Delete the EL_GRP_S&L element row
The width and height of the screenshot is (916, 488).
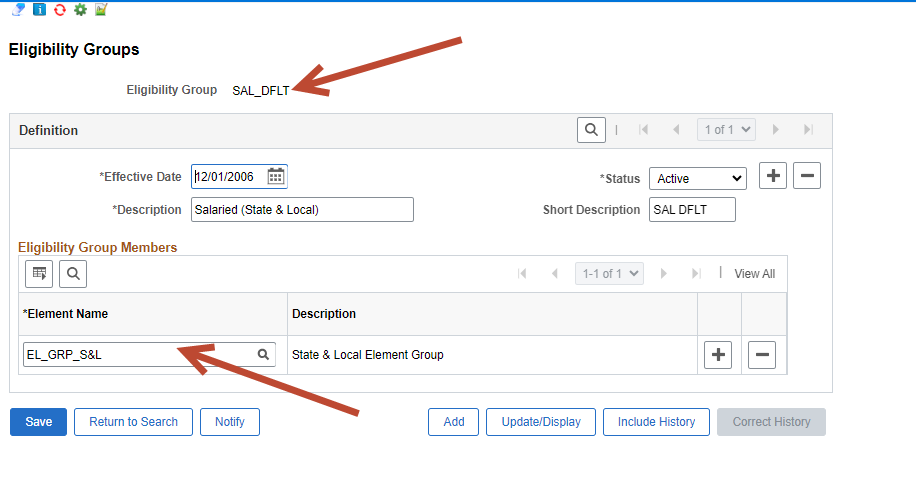[x=762, y=355]
